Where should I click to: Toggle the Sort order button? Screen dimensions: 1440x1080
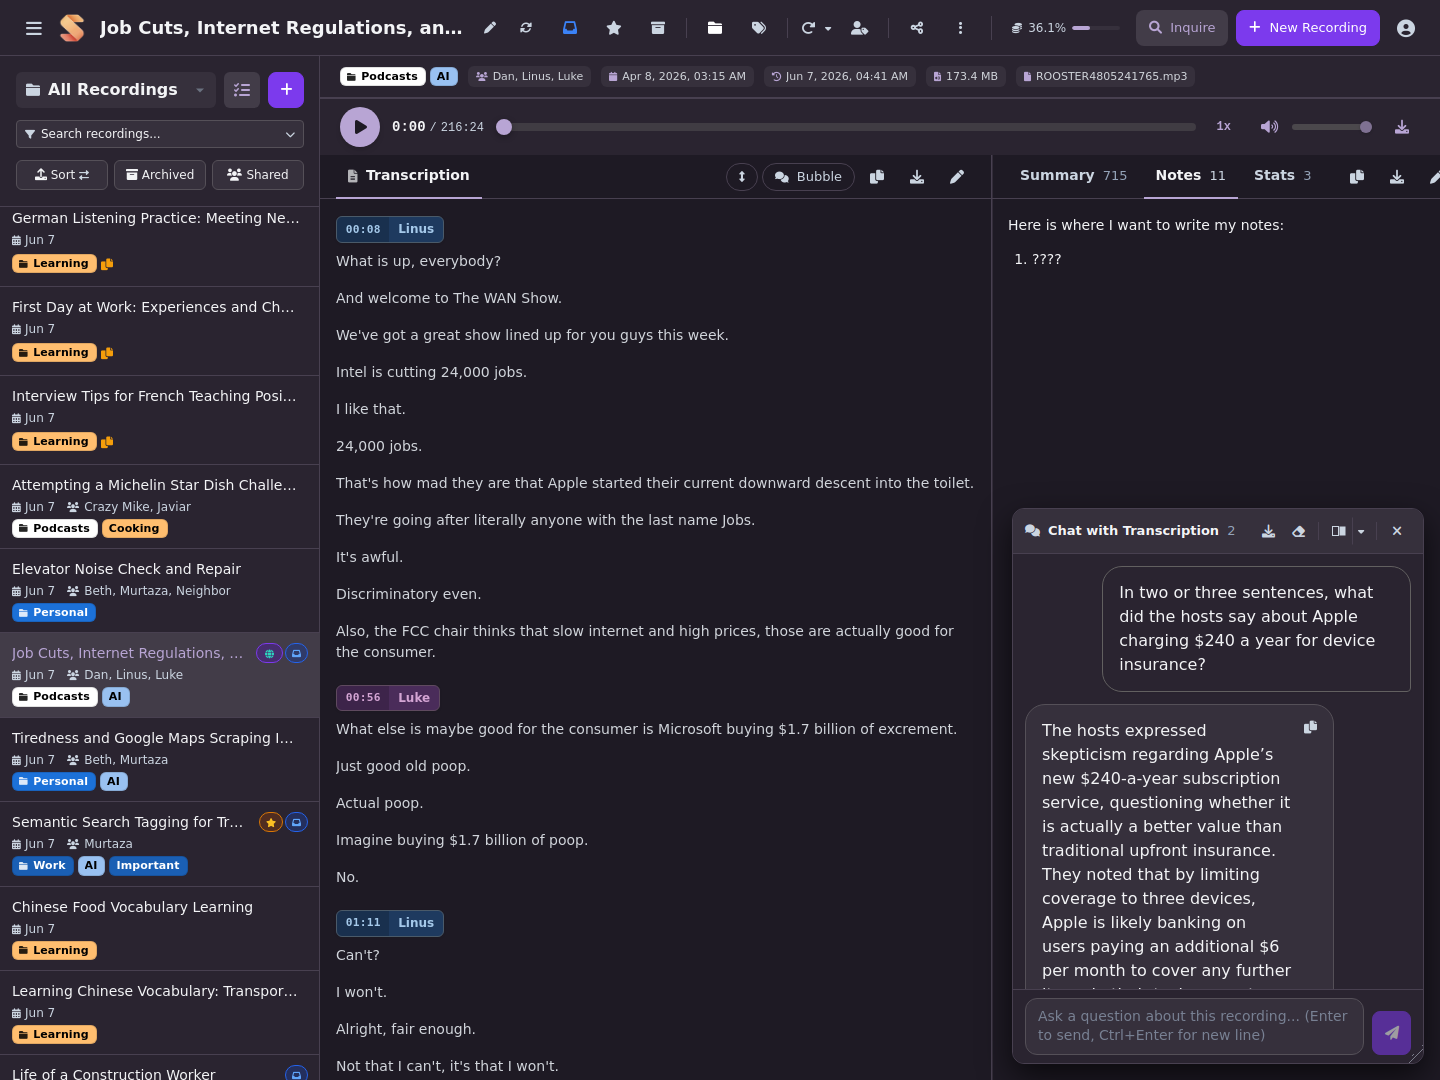[x=62, y=175]
